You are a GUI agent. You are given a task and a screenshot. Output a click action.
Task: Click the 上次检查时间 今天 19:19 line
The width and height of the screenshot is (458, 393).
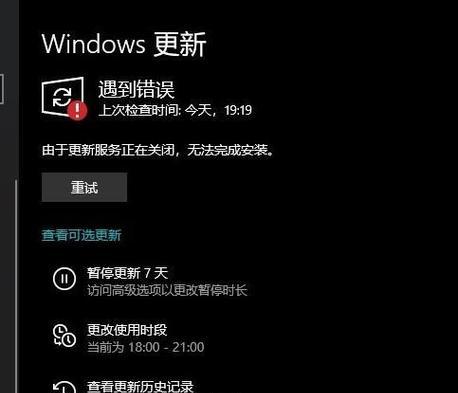click(x=175, y=110)
